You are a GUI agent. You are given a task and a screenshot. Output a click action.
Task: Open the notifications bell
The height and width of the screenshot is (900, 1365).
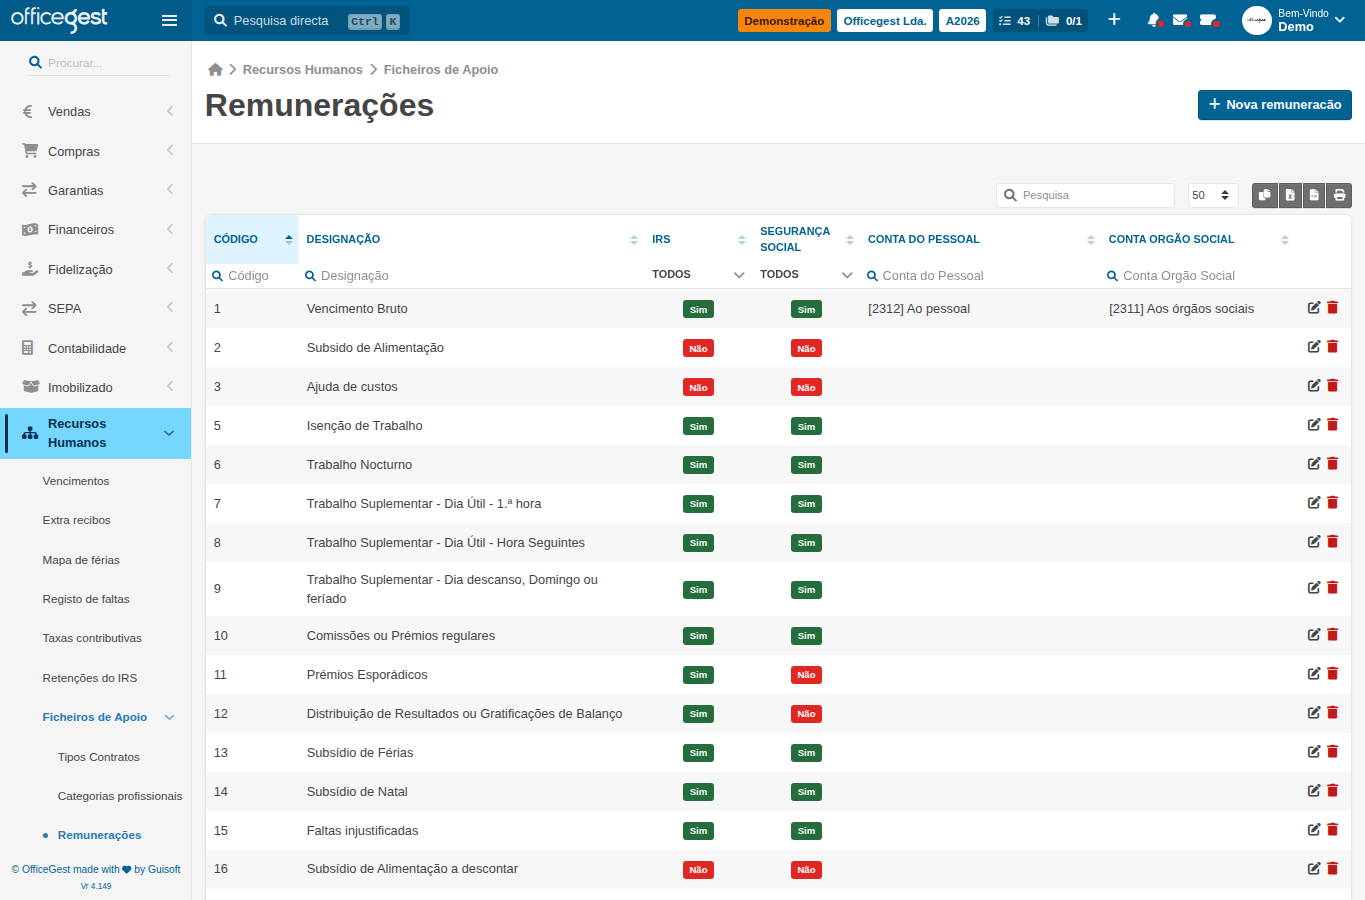pyautogui.click(x=1154, y=20)
